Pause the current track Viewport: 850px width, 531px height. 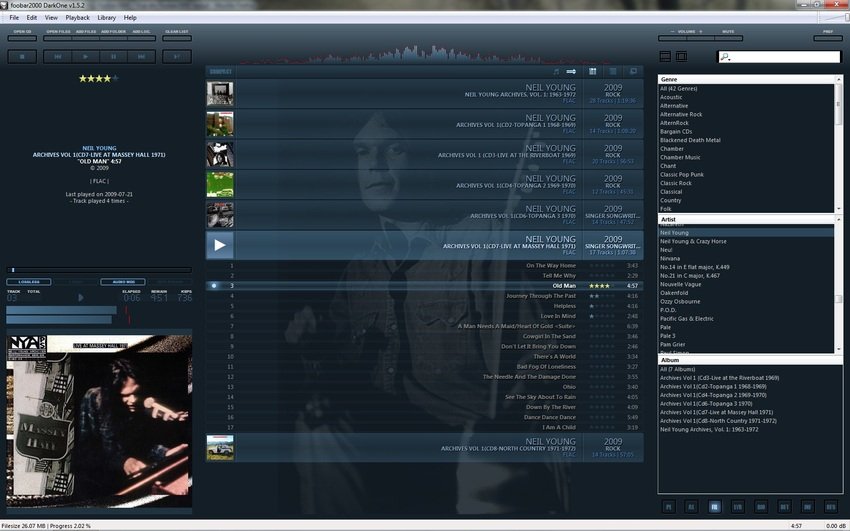click(x=113, y=56)
